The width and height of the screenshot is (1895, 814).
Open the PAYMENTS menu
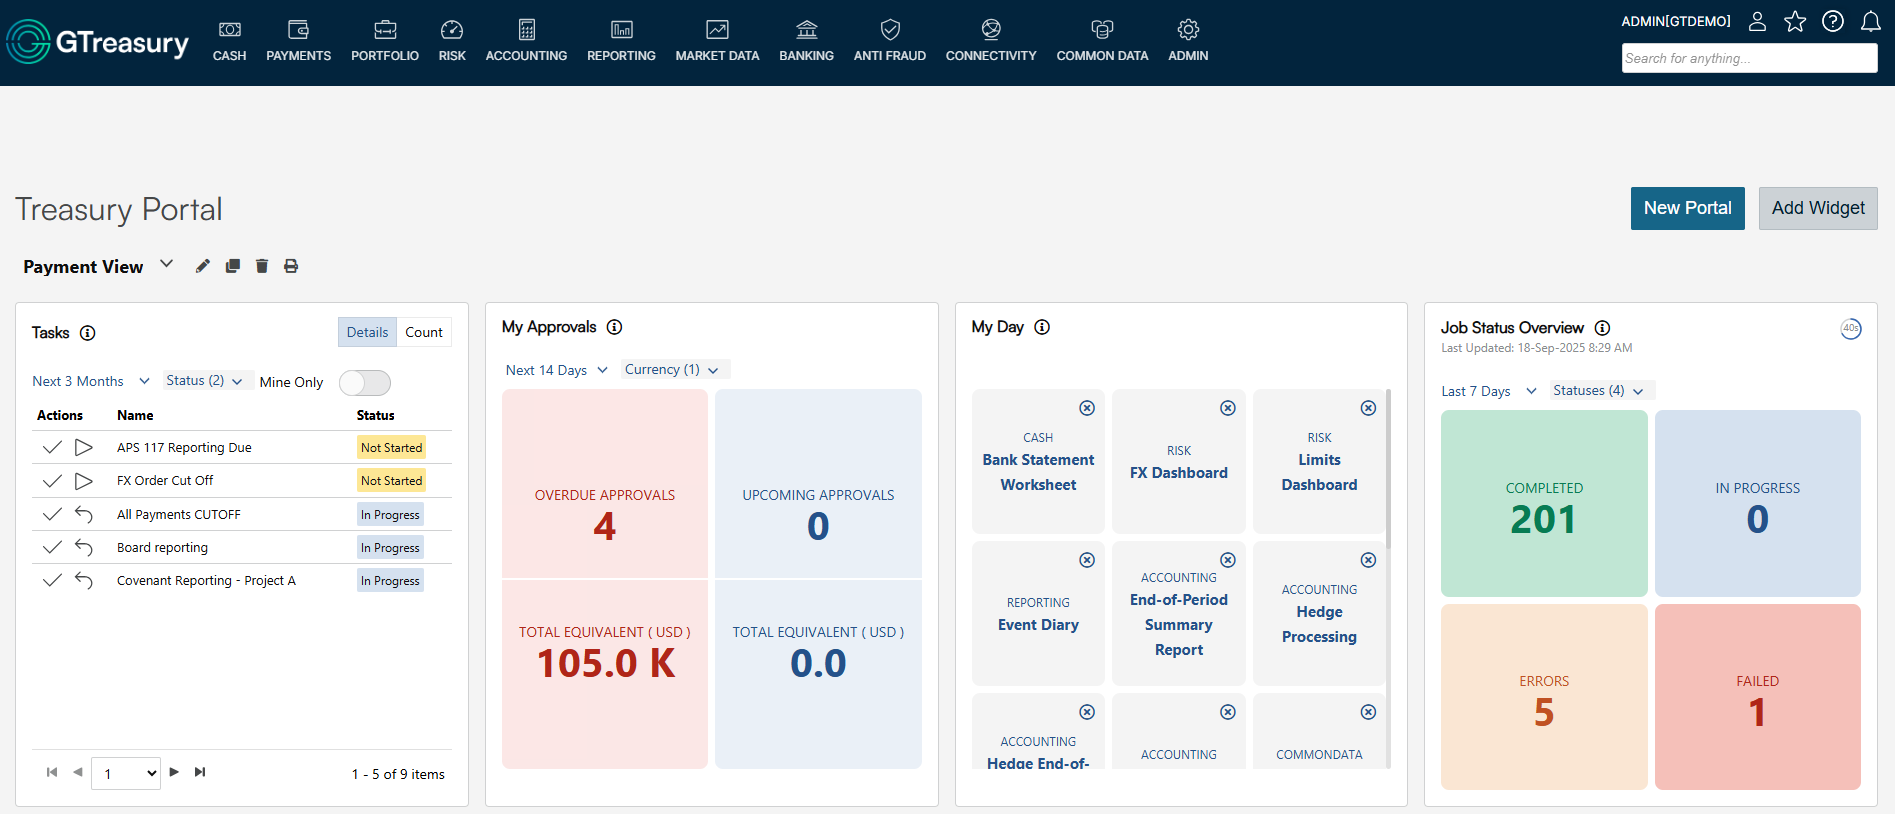[x=298, y=41]
